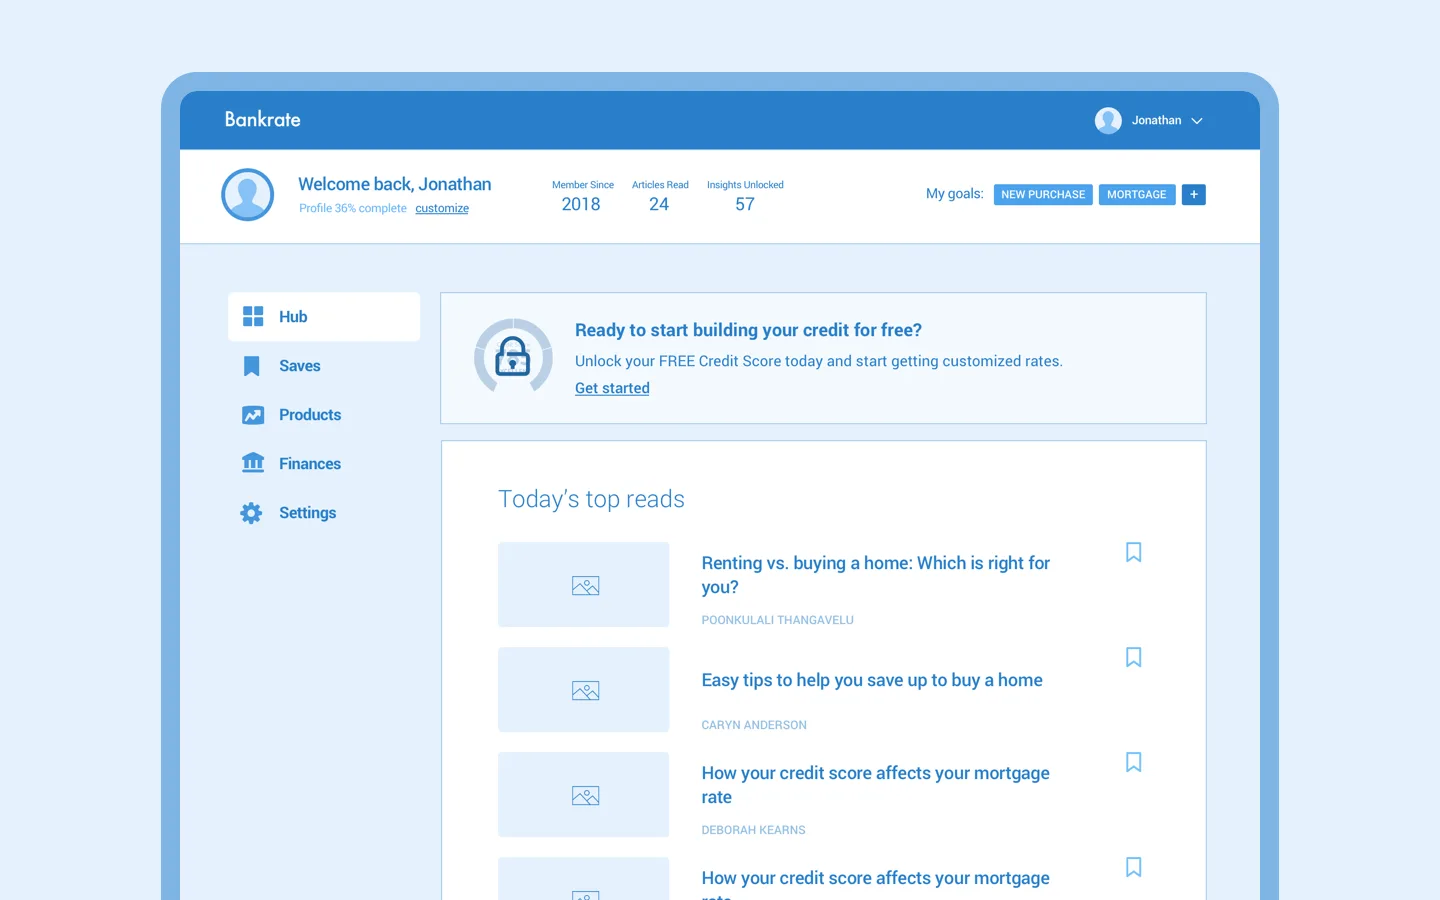Viewport: 1440px width, 900px height.
Task: Bookmark the Easy tips to save article
Action: click(x=1133, y=657)
